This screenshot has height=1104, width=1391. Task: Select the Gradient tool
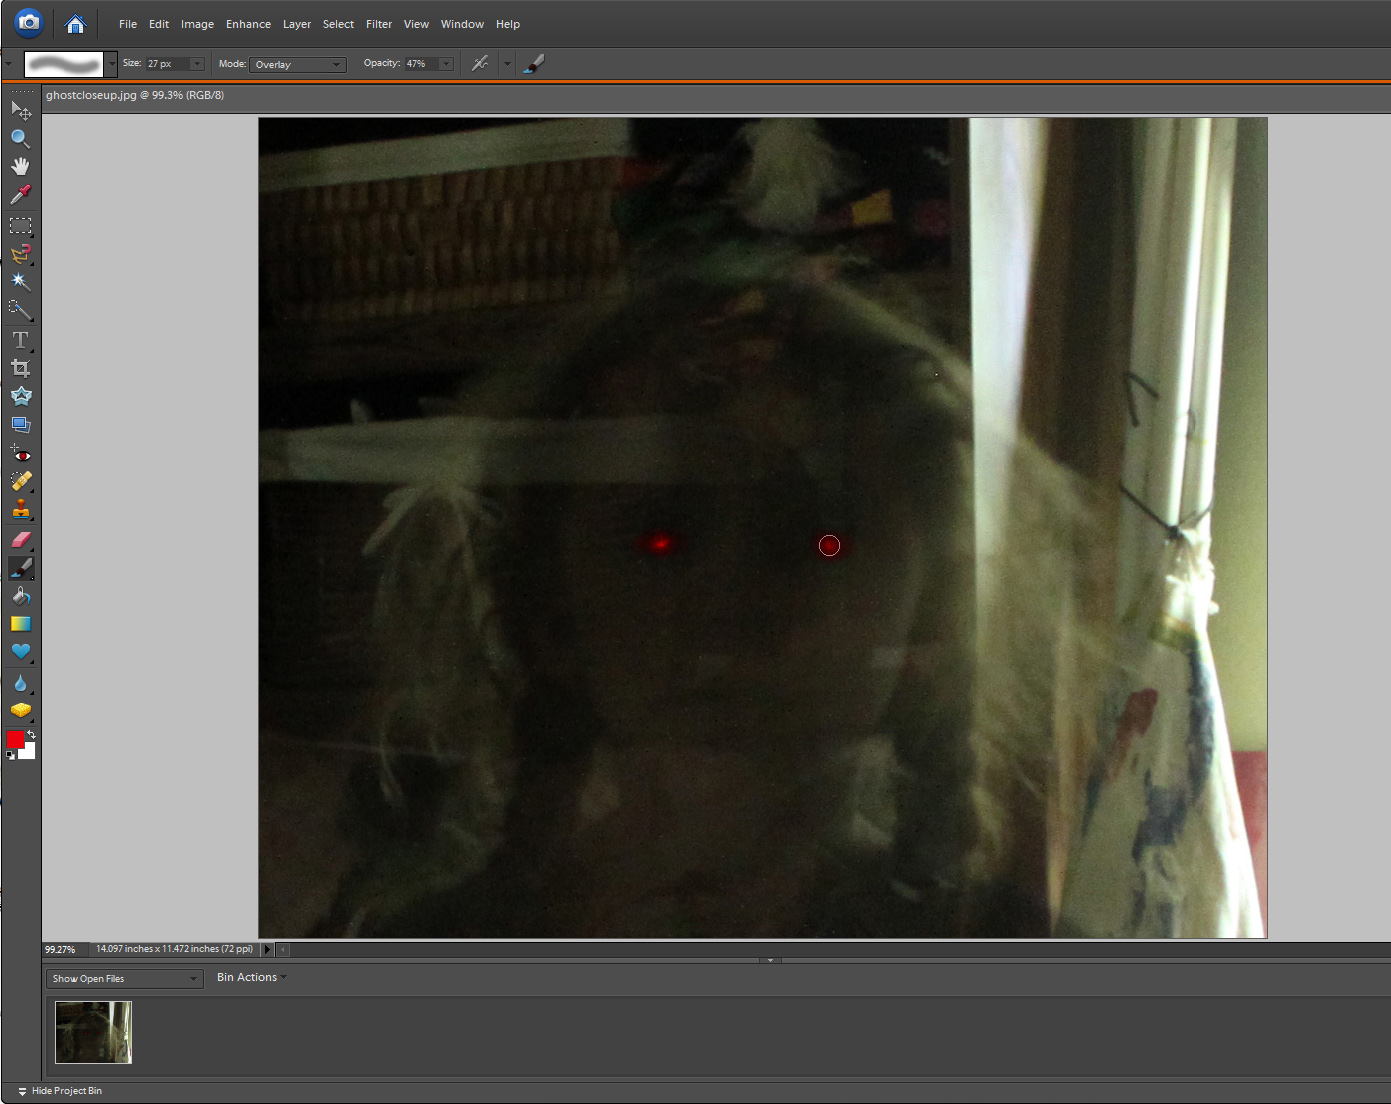[x=22, y=623]
